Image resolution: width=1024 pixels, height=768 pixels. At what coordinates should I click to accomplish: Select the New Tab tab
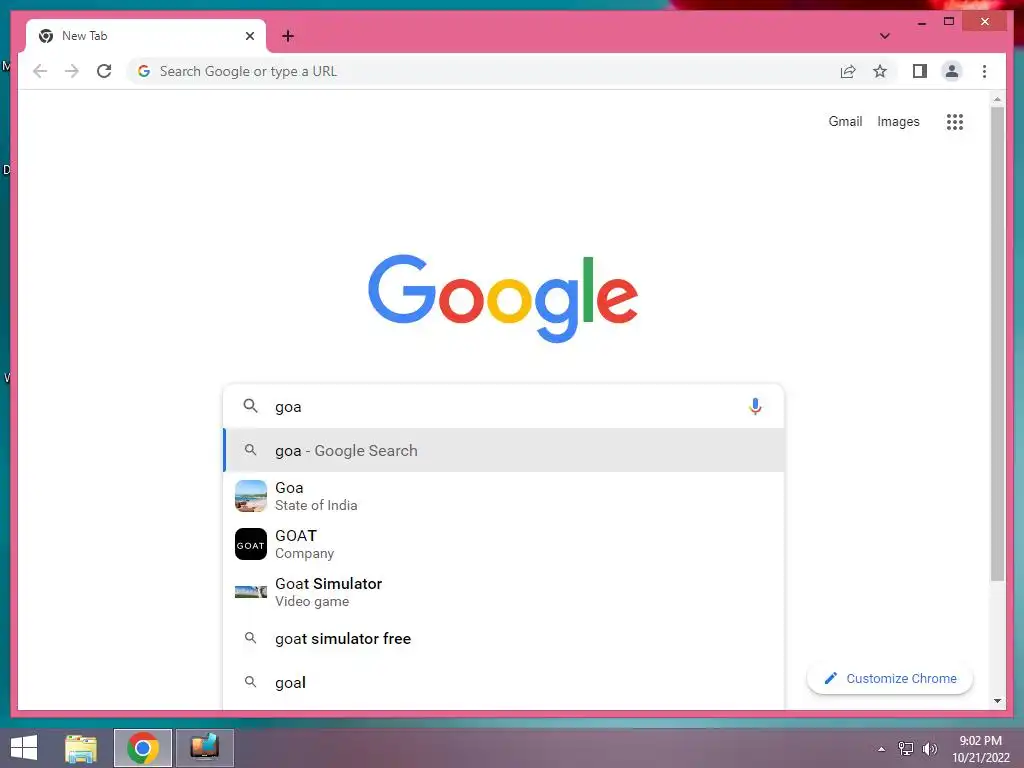click(x=146, y=36)
